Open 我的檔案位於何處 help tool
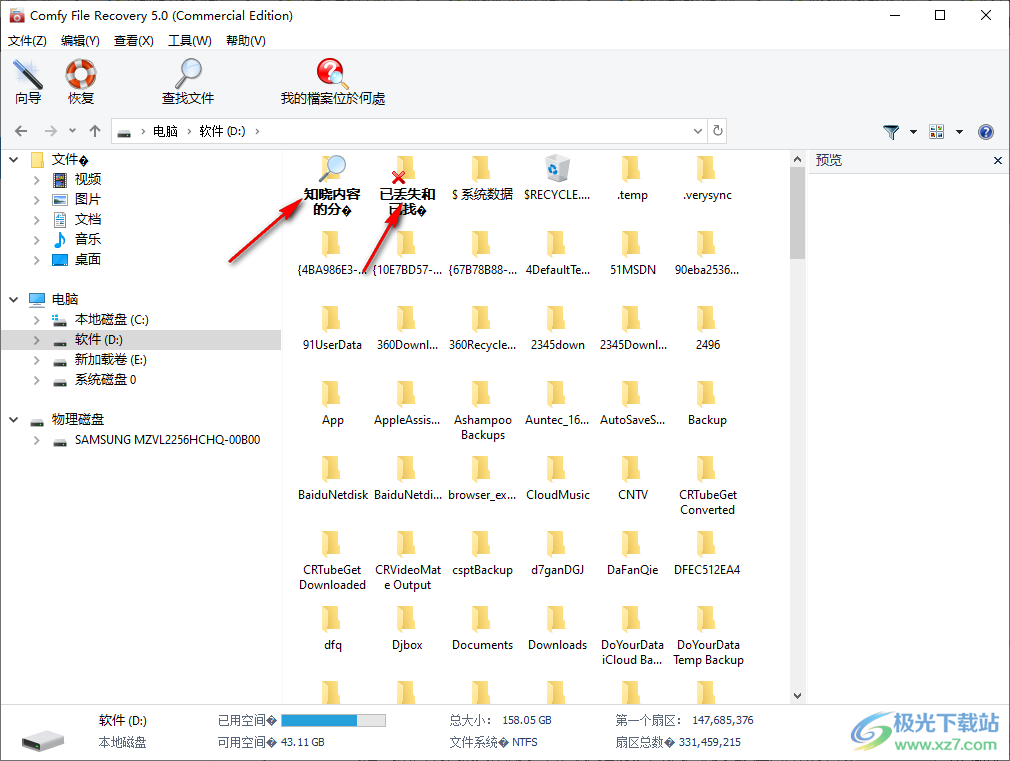 332,81
